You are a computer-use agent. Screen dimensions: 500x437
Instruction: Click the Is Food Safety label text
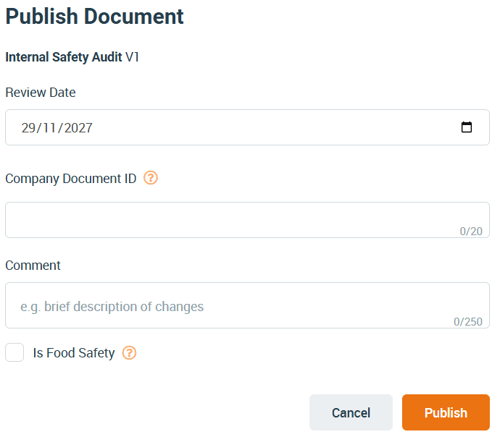(x=74, y=353)
